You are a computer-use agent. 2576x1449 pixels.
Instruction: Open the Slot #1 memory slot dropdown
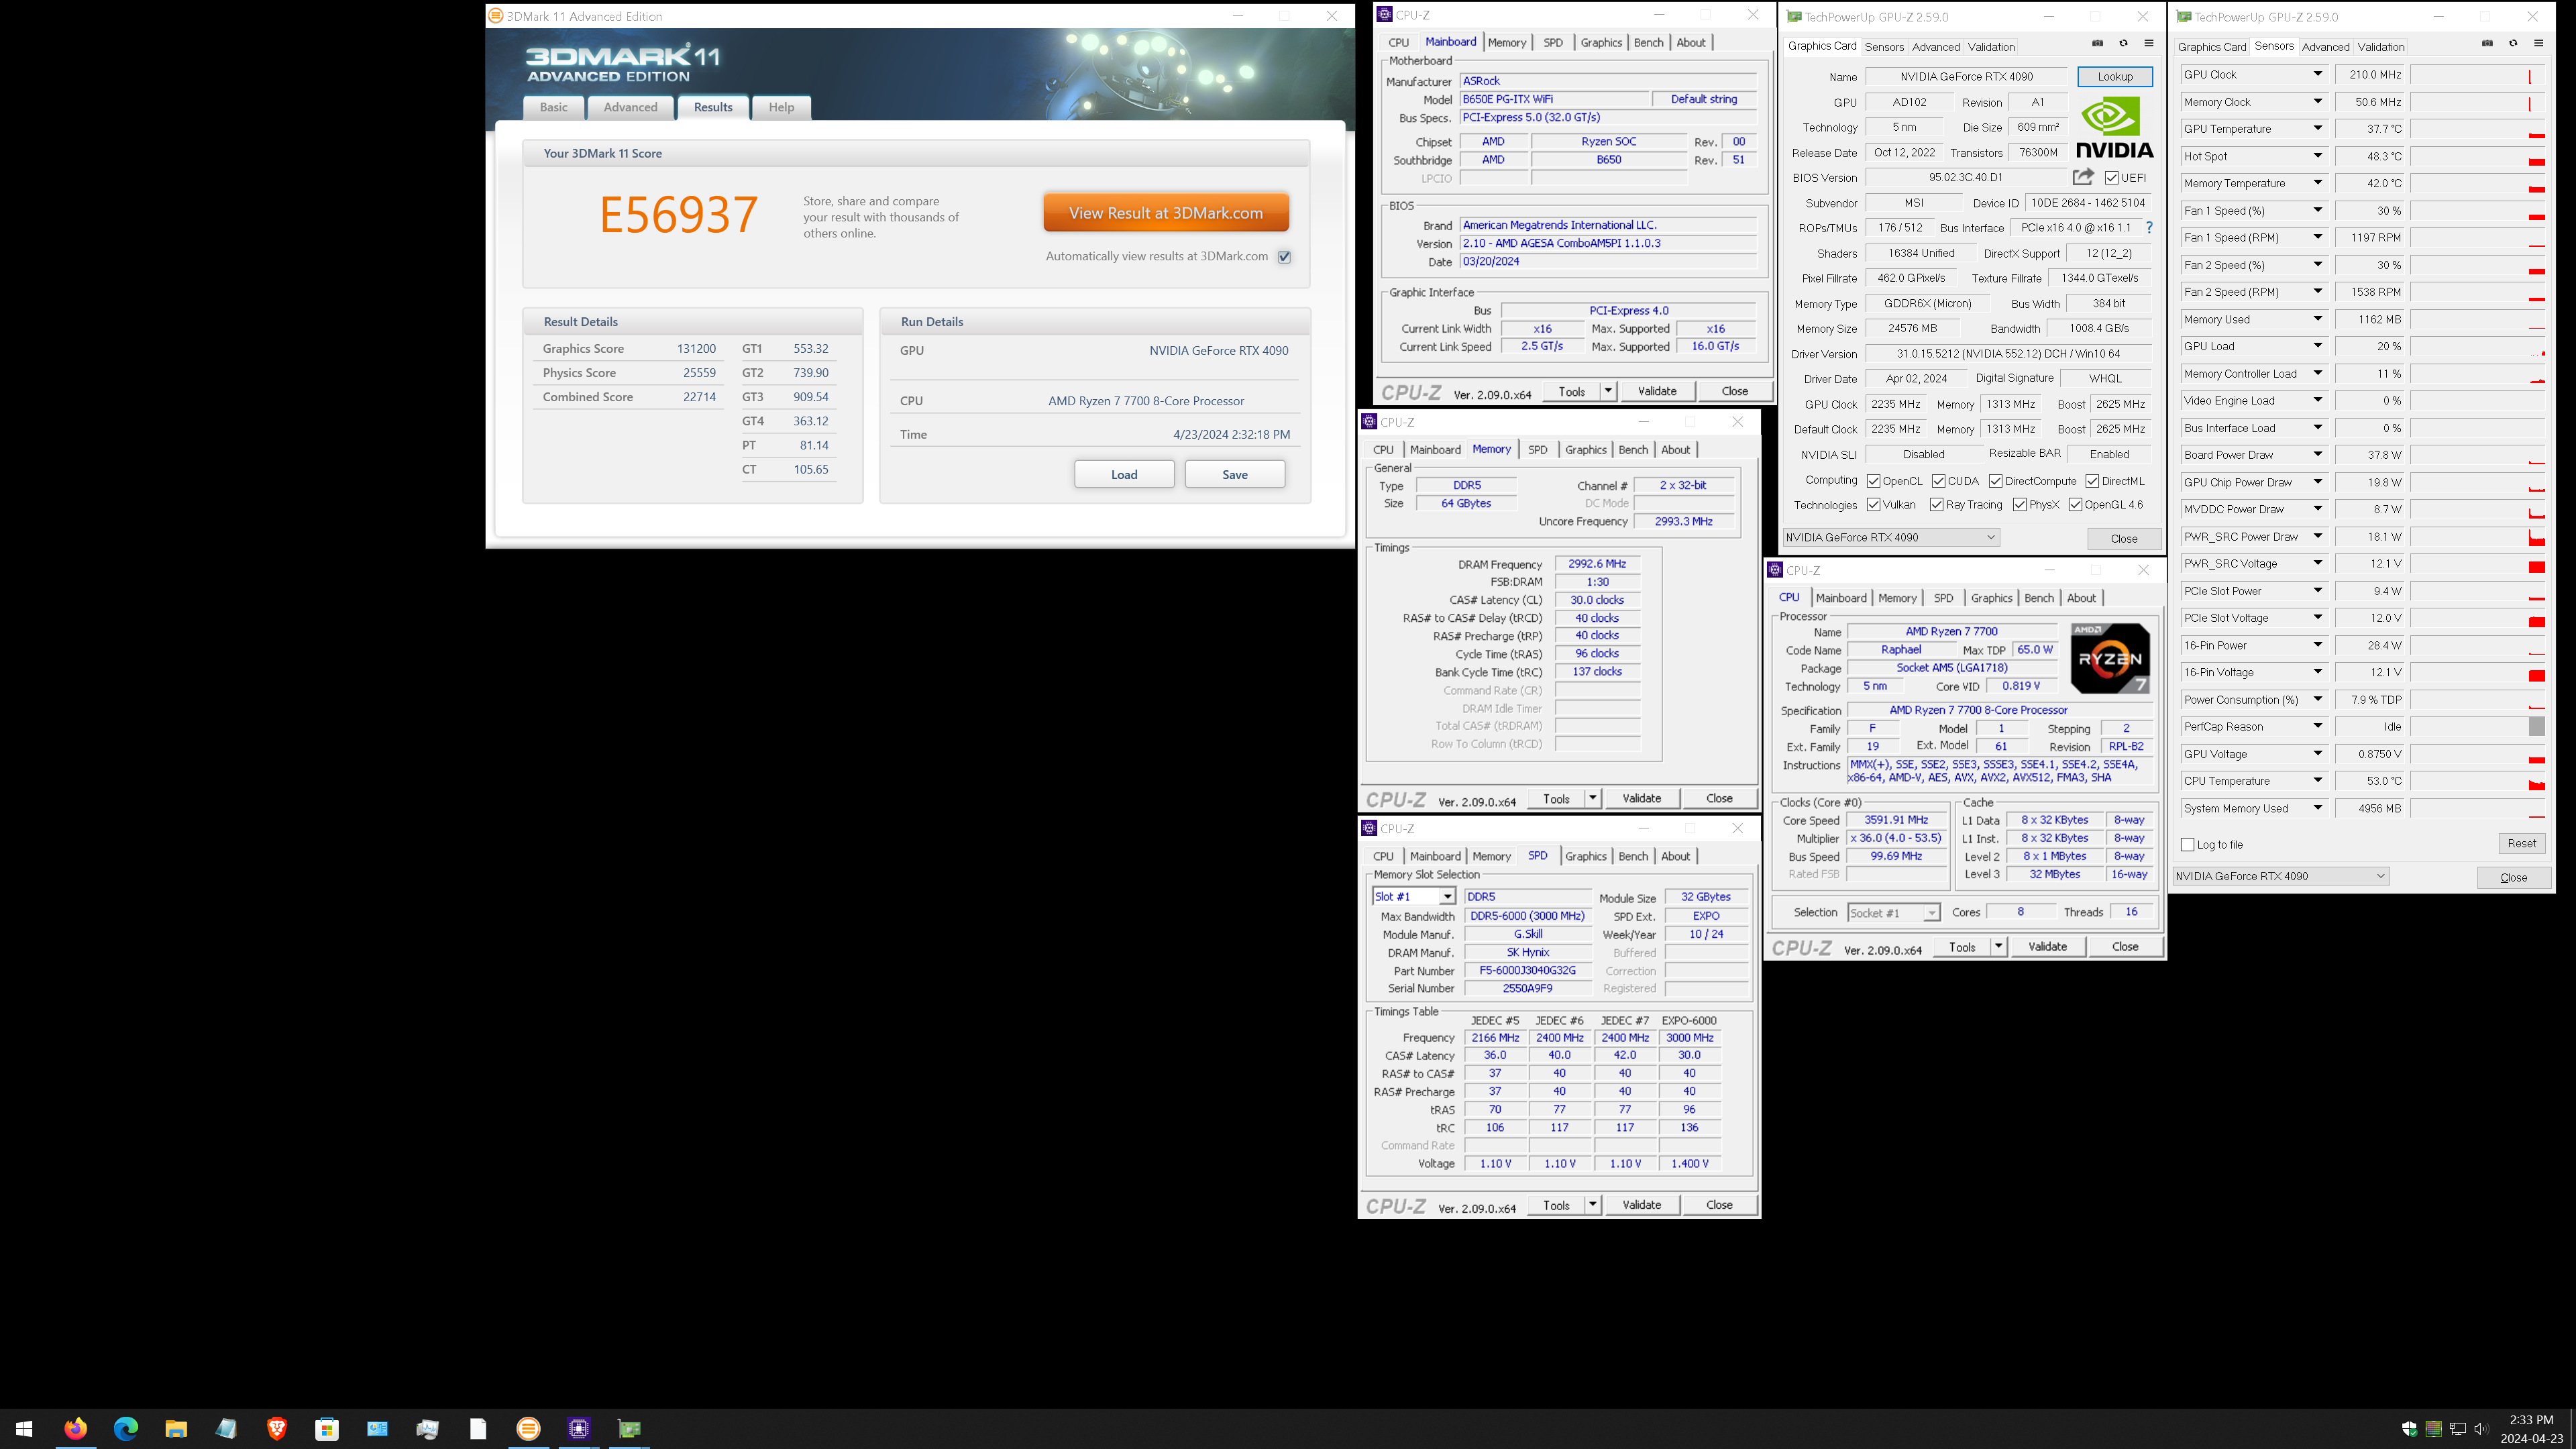coord(1446,897)
